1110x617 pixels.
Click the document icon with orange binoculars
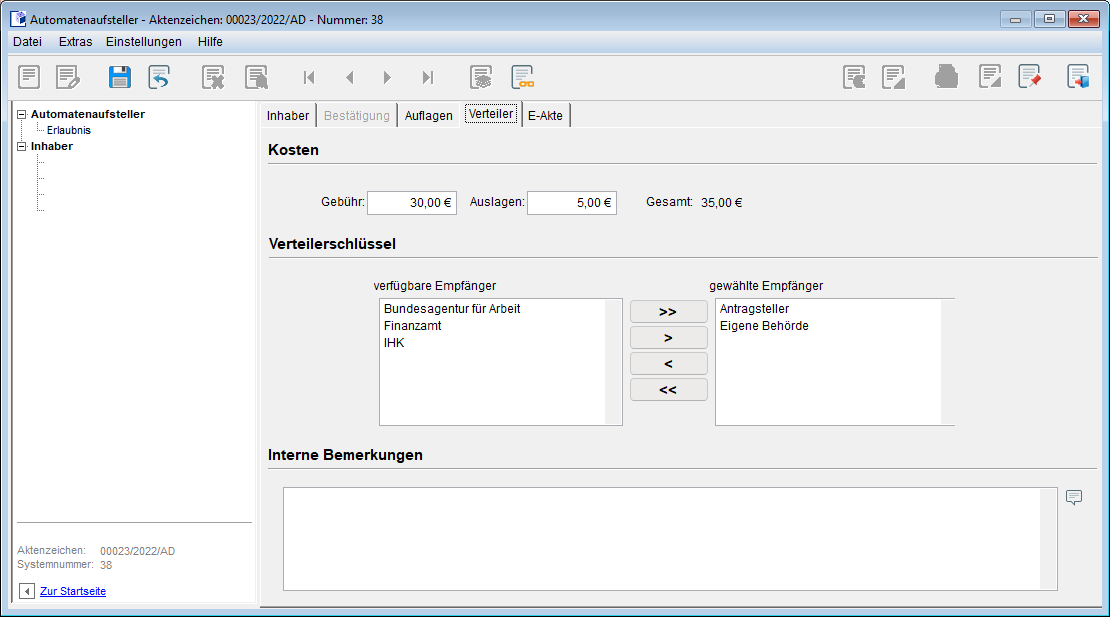click(x=522, y=77)
